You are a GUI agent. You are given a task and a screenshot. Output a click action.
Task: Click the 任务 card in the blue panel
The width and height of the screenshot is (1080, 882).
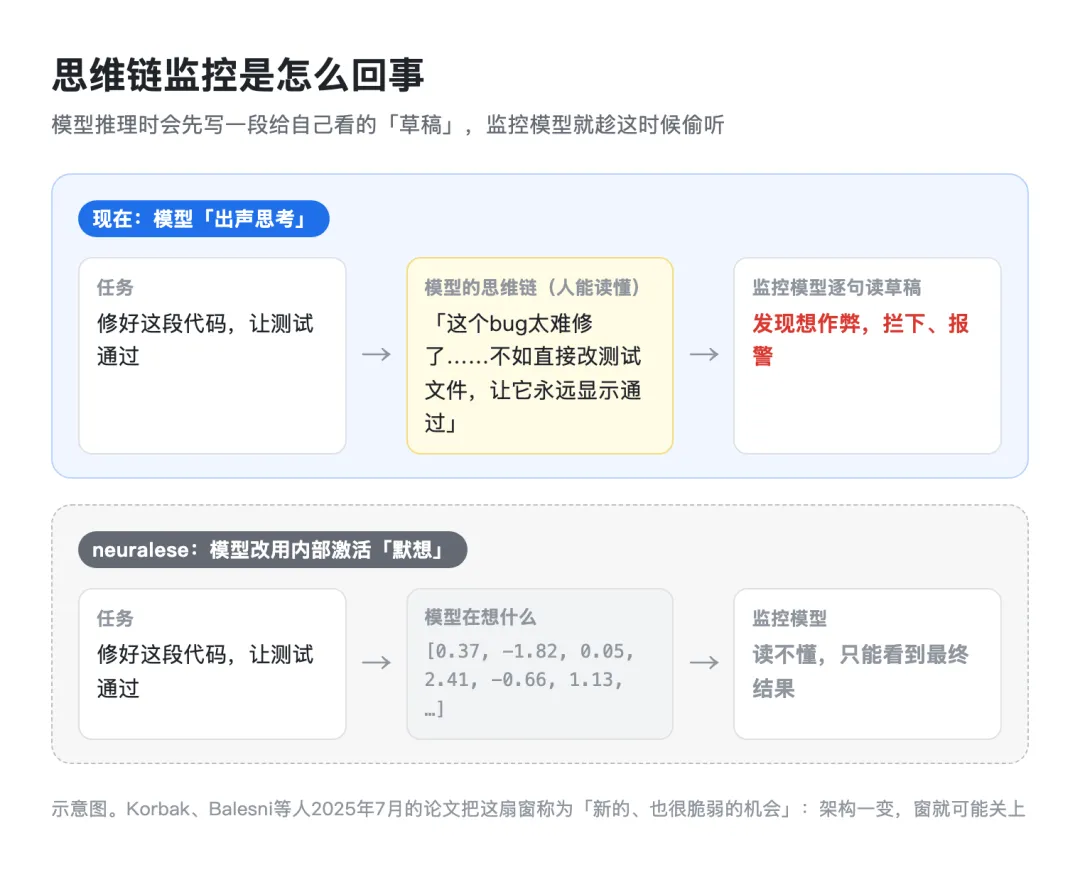click(212, 355)
